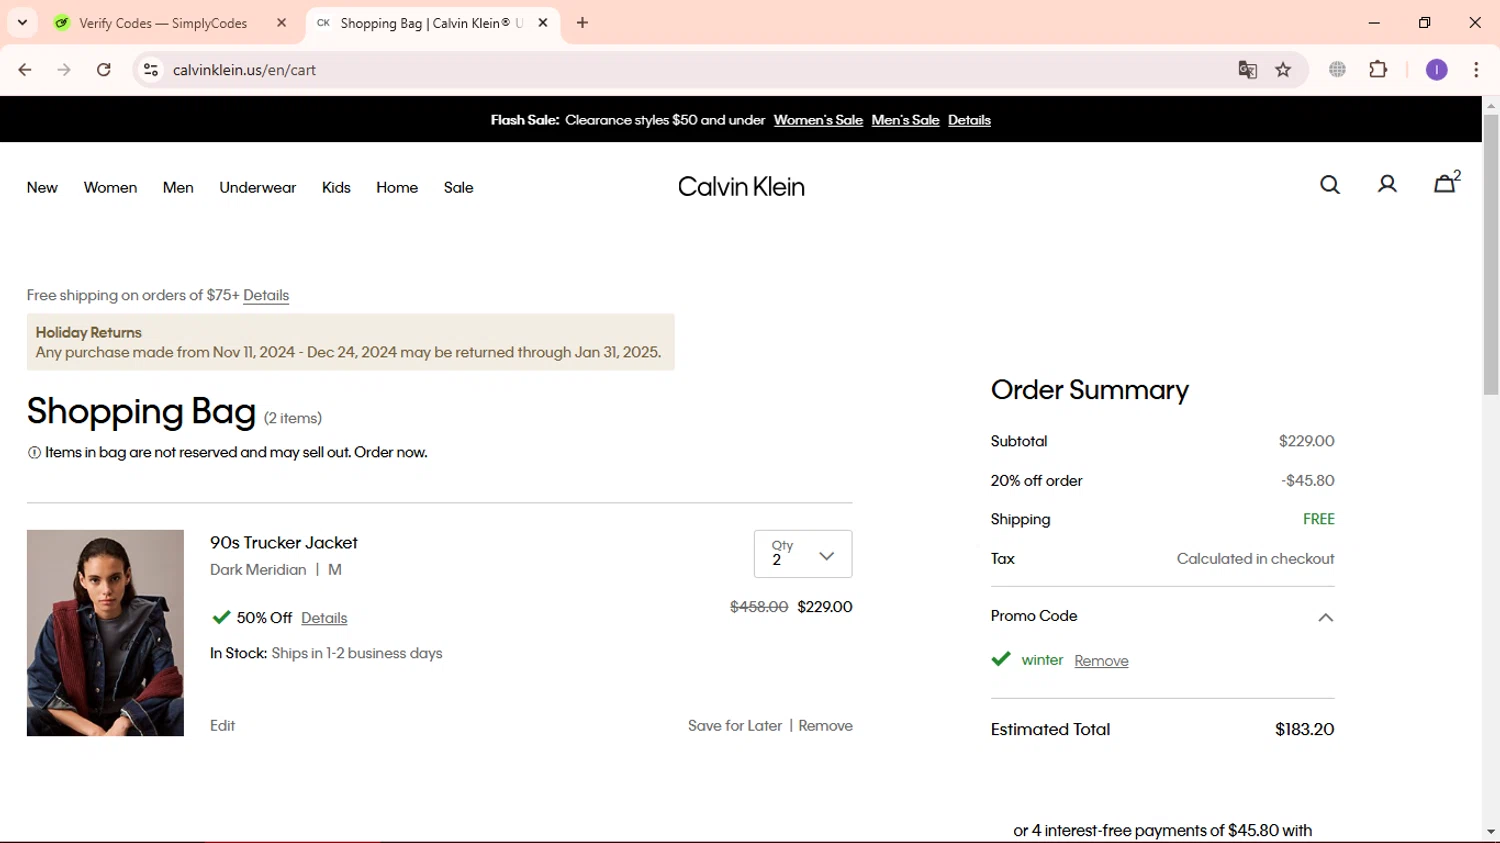Click the scrollbar down arrow
Image resolution: width=1500 pixels, height=843 pixels.
[1491, 832]
